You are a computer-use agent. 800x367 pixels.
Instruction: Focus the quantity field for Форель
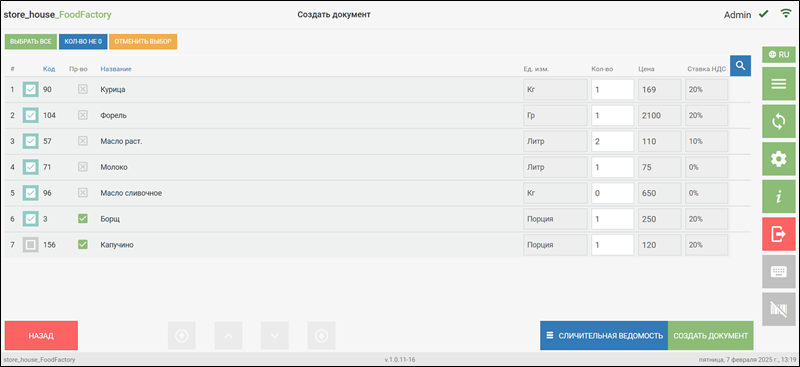pos(613,115)
